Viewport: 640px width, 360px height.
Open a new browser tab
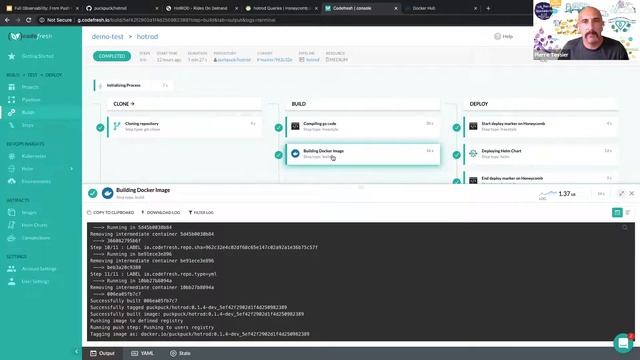[488, 8]
